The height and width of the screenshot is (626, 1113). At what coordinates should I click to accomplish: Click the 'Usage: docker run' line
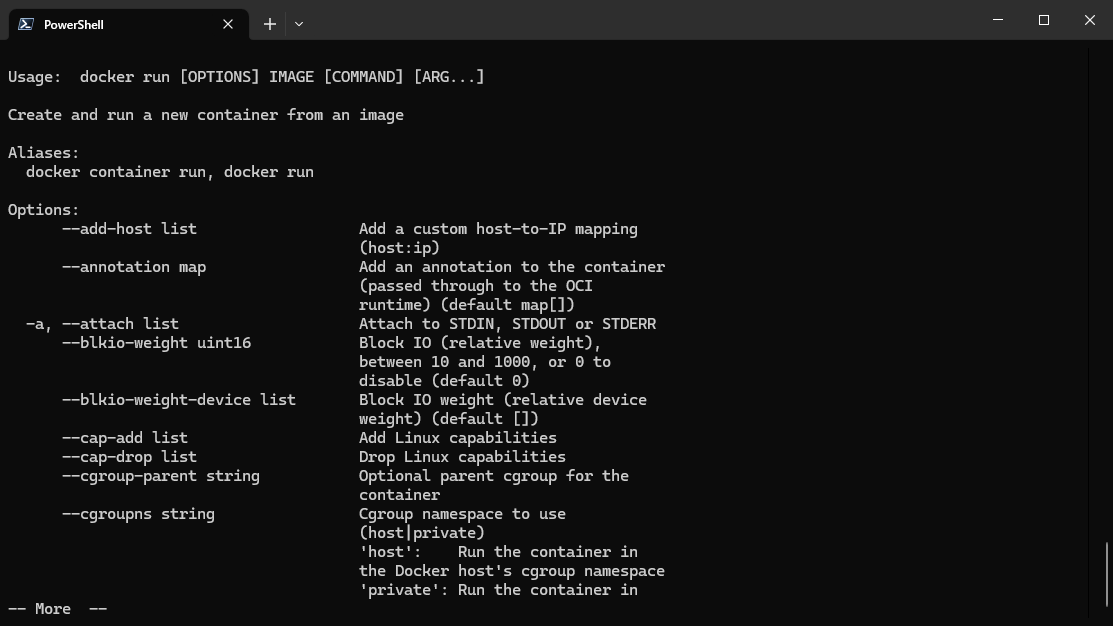(x=246, y=77)
